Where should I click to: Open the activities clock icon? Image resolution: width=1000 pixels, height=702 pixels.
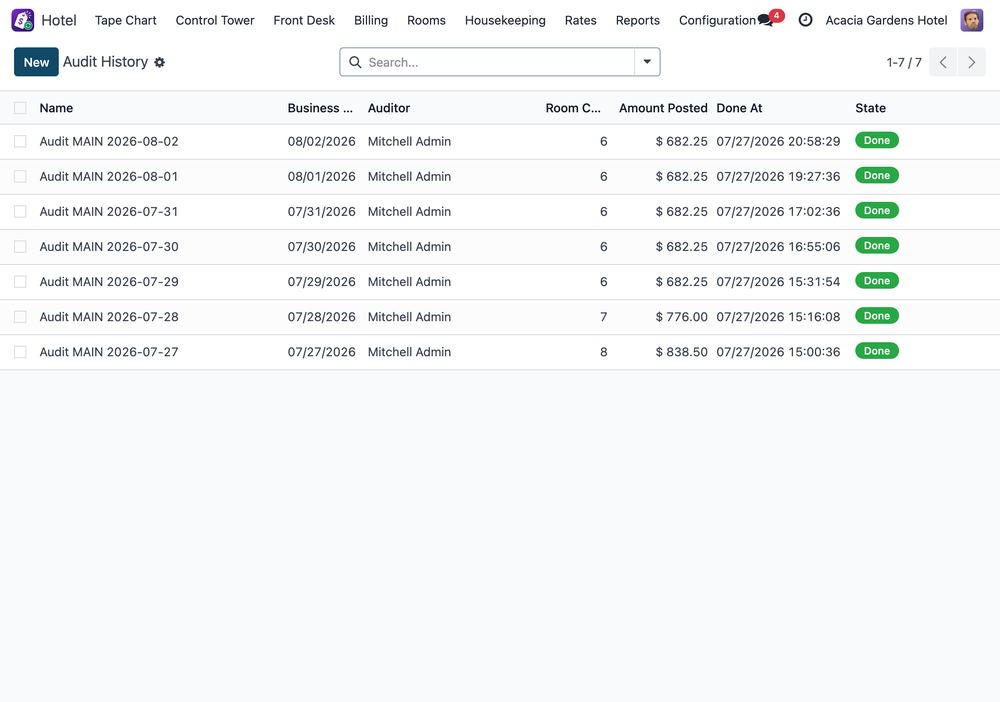805,20
